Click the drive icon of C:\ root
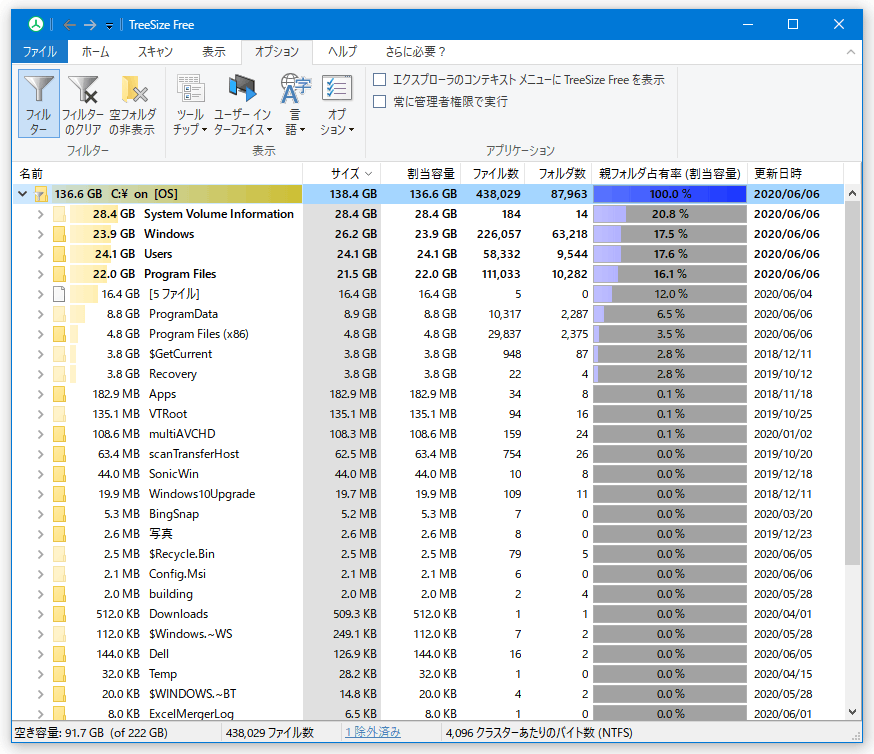Screen dimensions: 874x754 pyautogui.click(x=41, y=194)
